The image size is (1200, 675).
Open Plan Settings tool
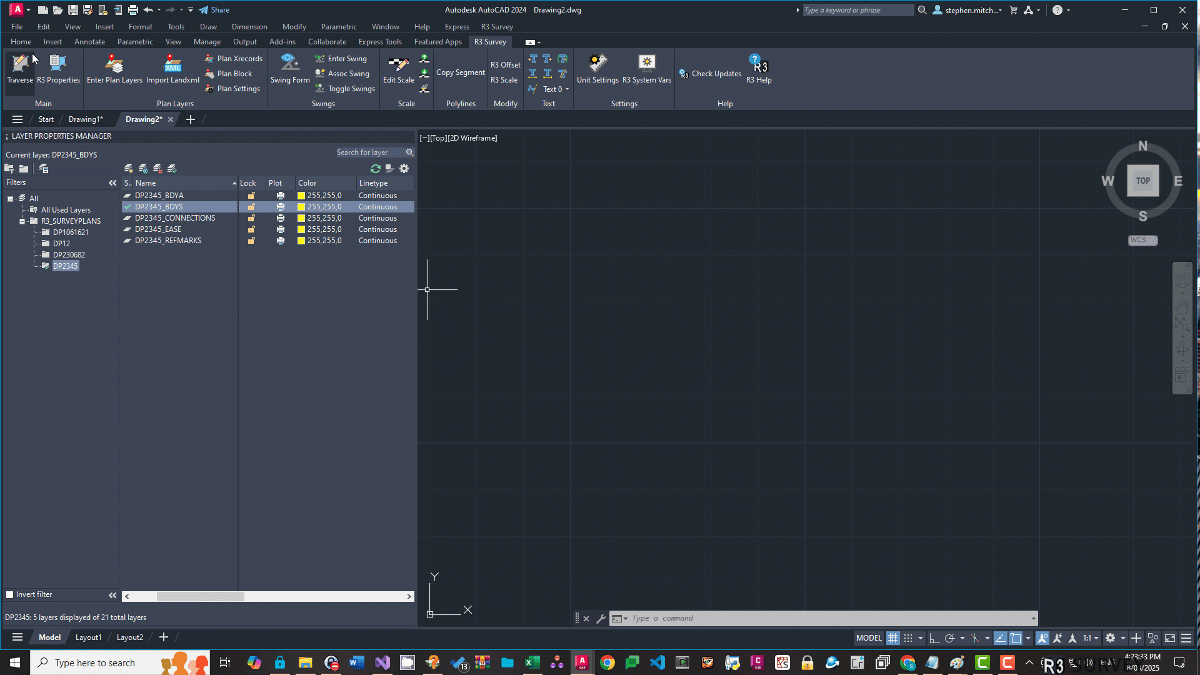point(232,89)
